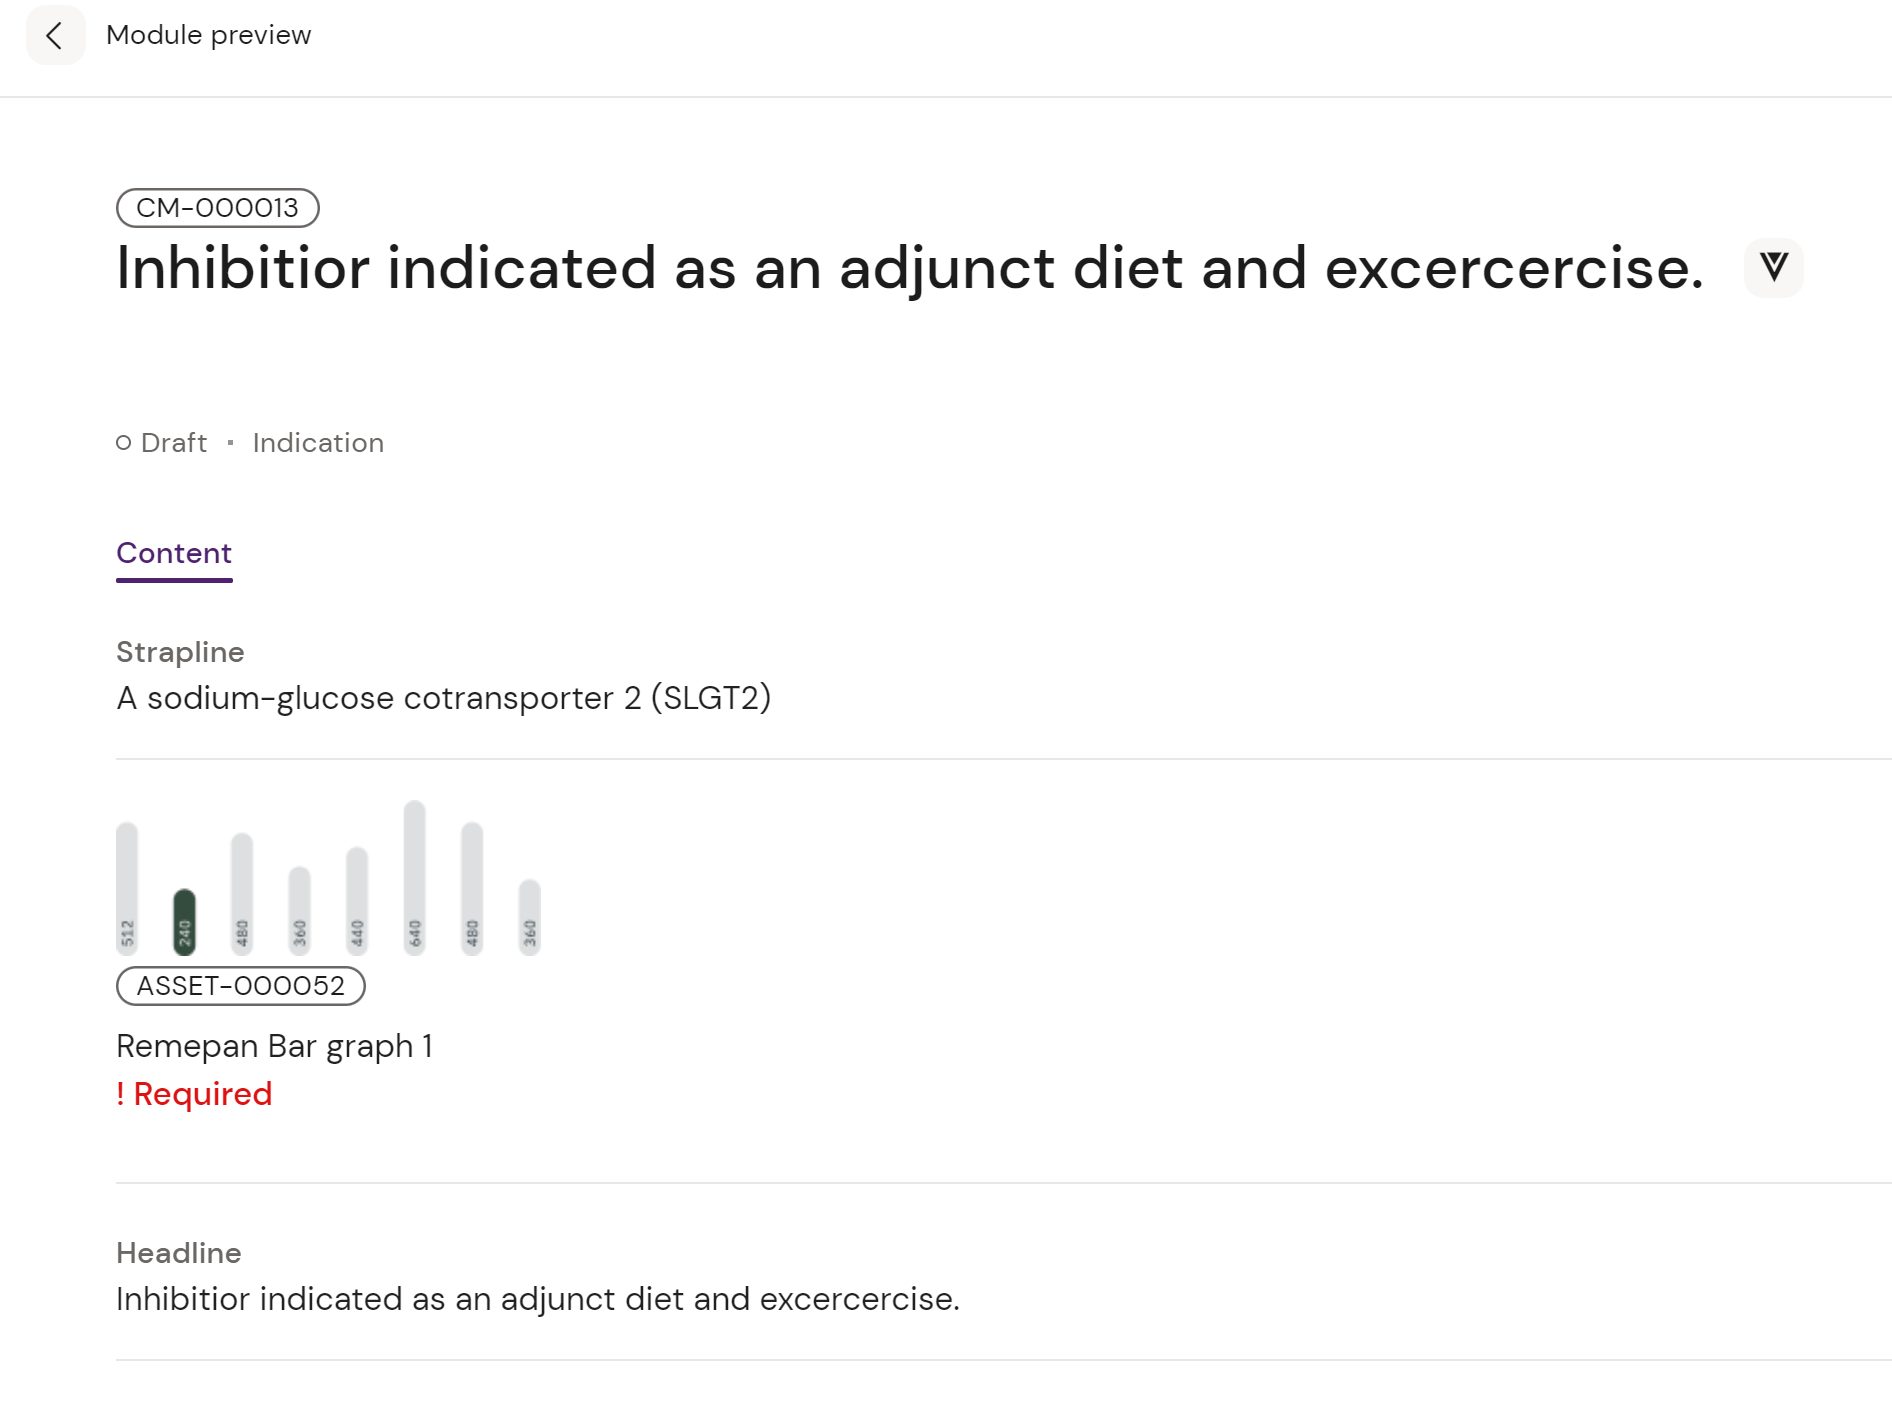This screenshot has width=1892, height=1402.
Task: Click the headline text under Headline
Action: (x=537, y=1299)
